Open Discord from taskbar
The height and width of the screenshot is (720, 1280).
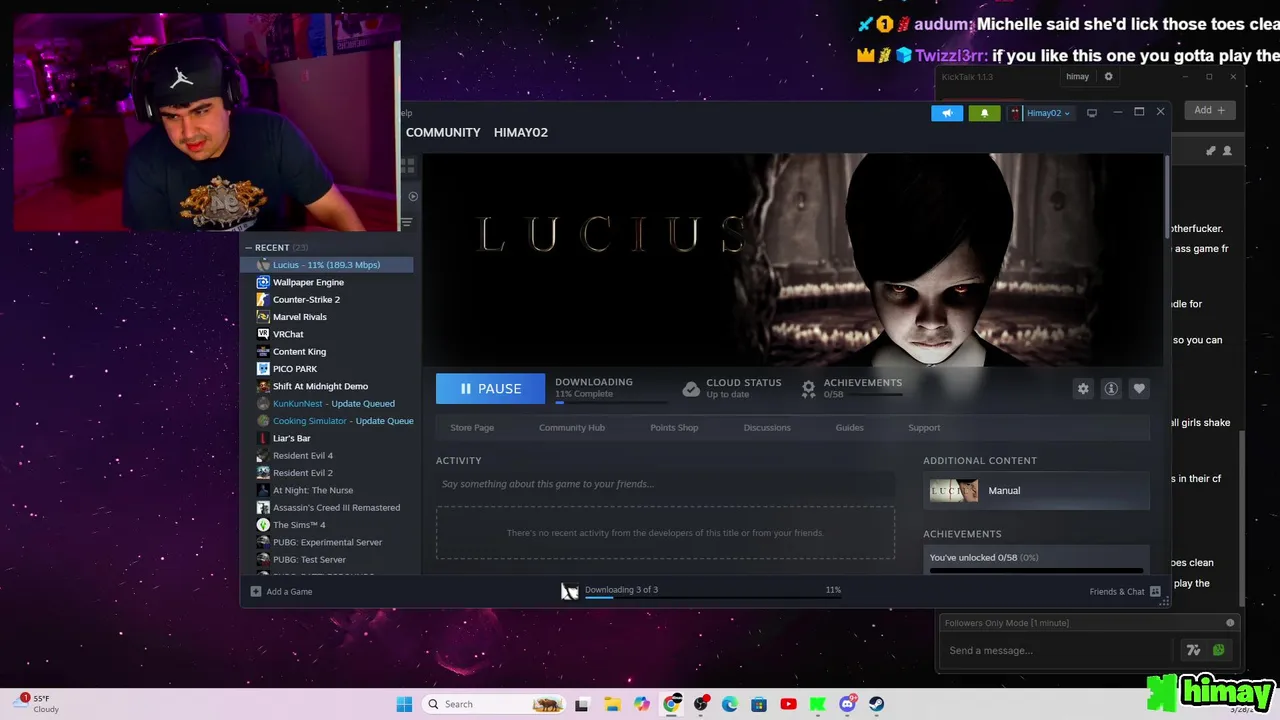848,704
